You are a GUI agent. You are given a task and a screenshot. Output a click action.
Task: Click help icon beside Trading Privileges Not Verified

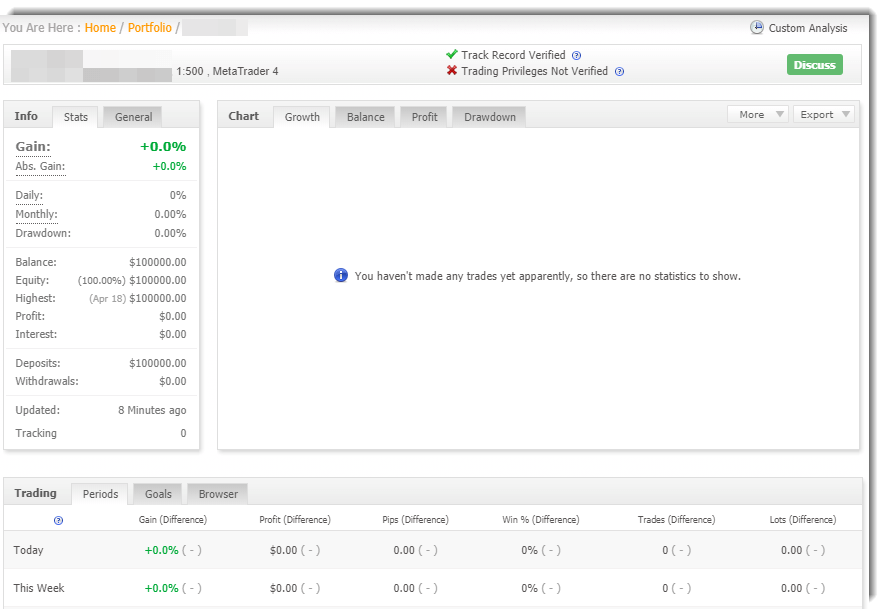point(619,72)
